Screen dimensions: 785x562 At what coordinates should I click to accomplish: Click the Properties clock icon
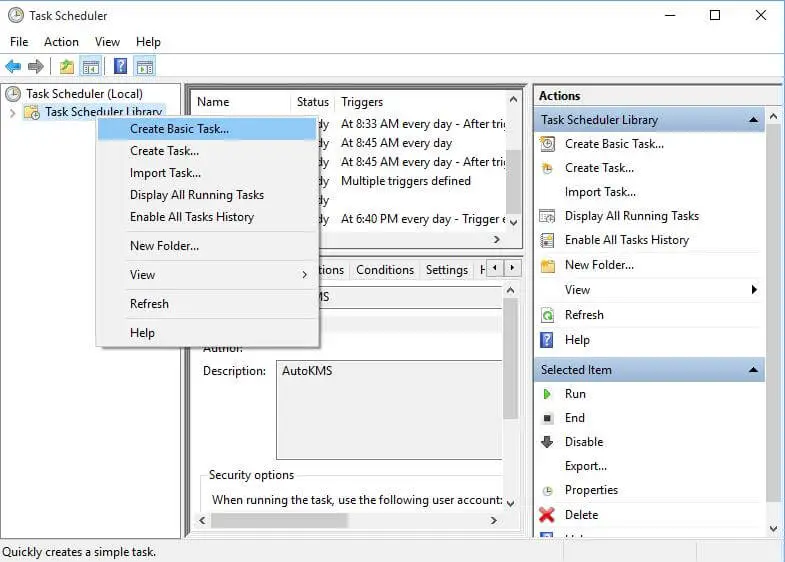pyautogui.click(x=548, y=490)
